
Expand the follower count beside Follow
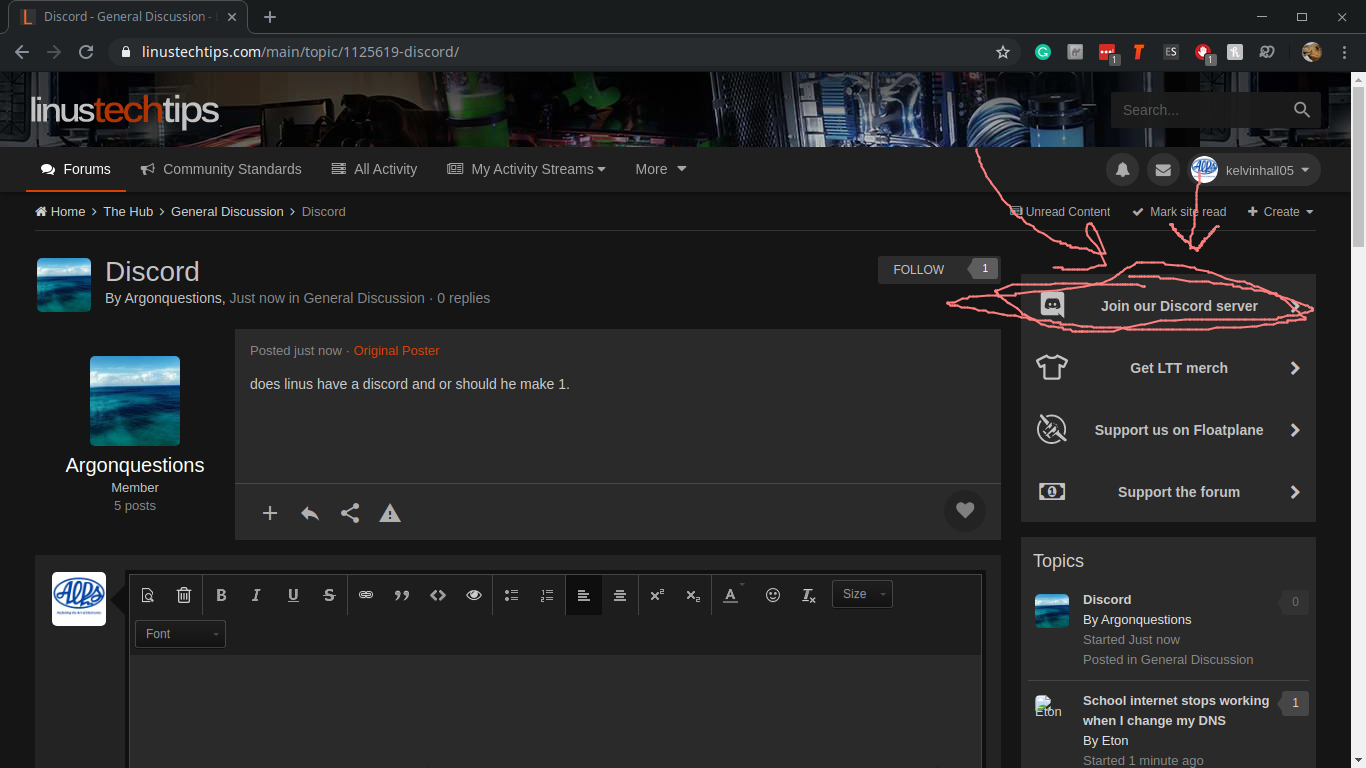[x=984, y=269]
